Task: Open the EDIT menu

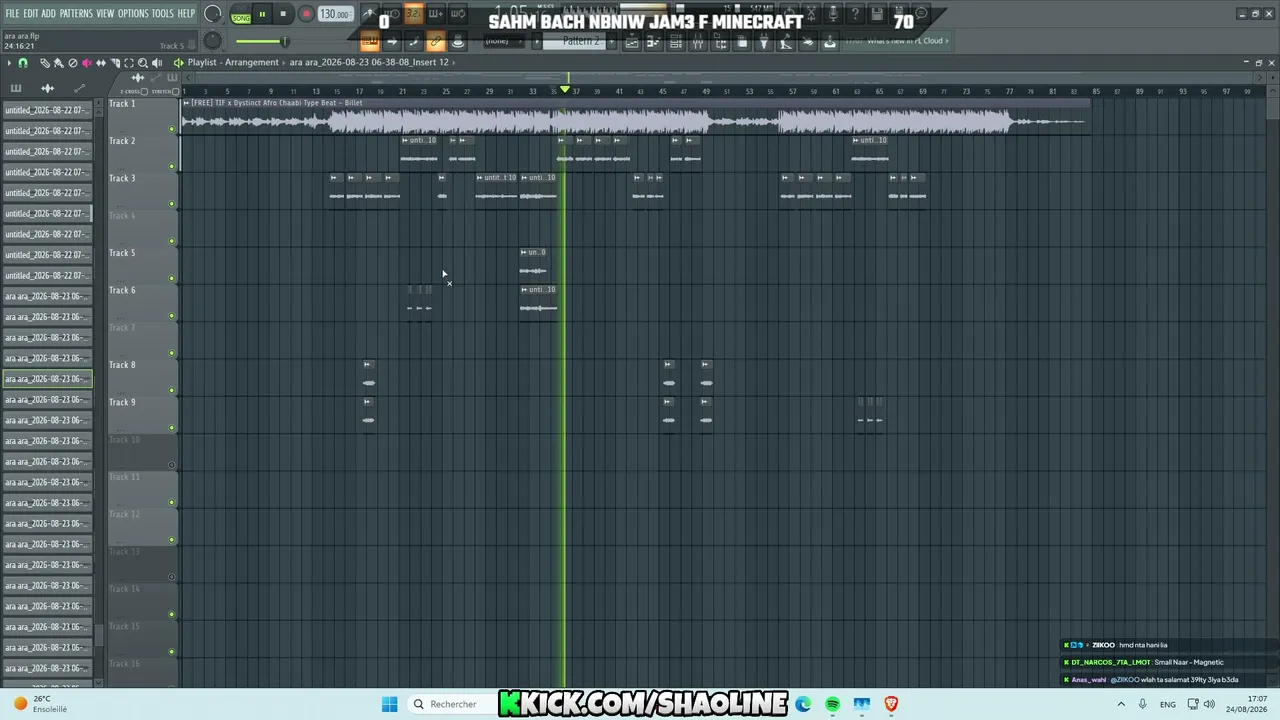Action: pos(31,13)
